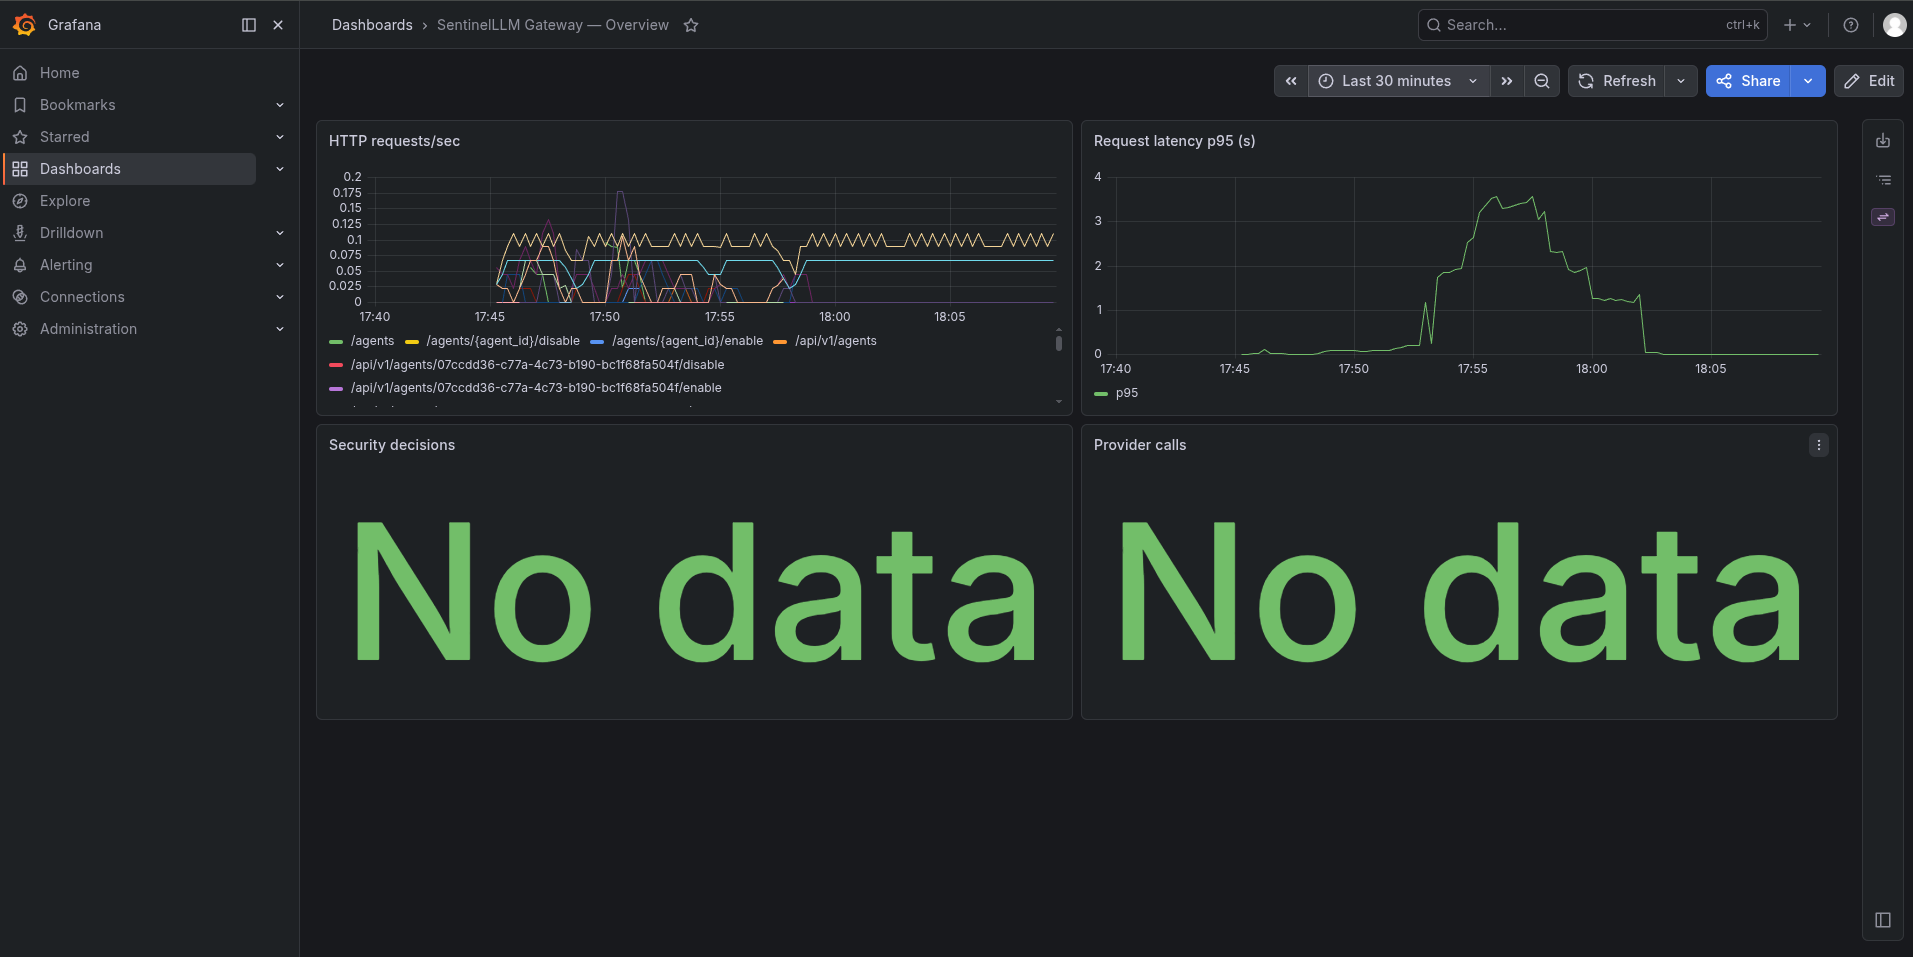Click the HTTP requests/sec panel title

tap(394, 141)
